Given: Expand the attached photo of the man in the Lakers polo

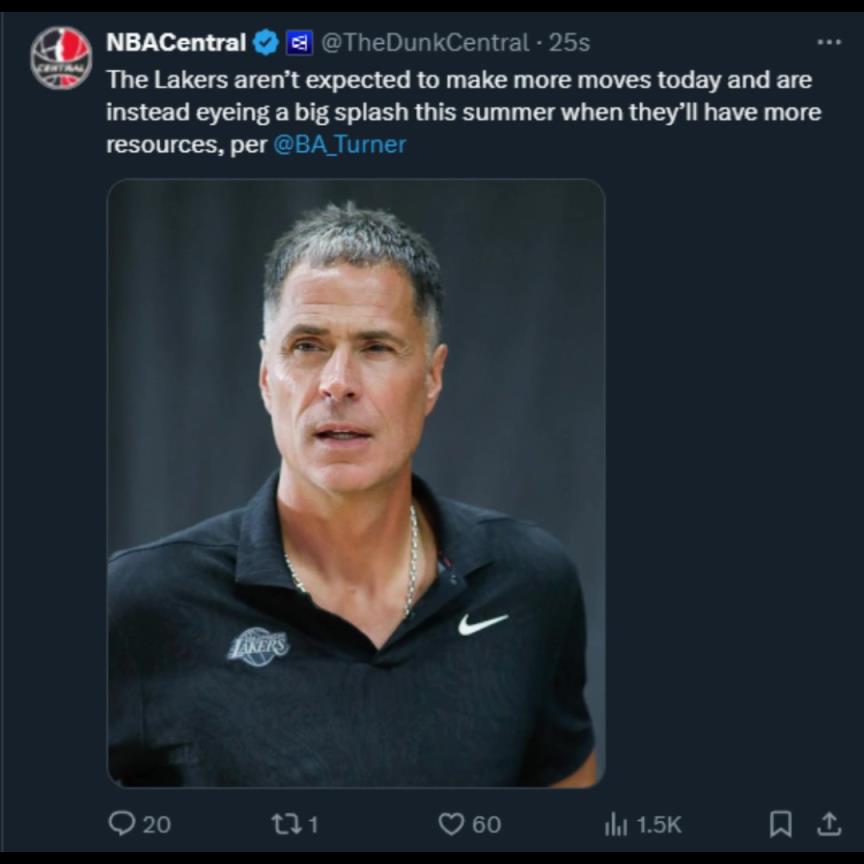Looking at the screenshot, I should pyautogui.click(x=355, y=482).
